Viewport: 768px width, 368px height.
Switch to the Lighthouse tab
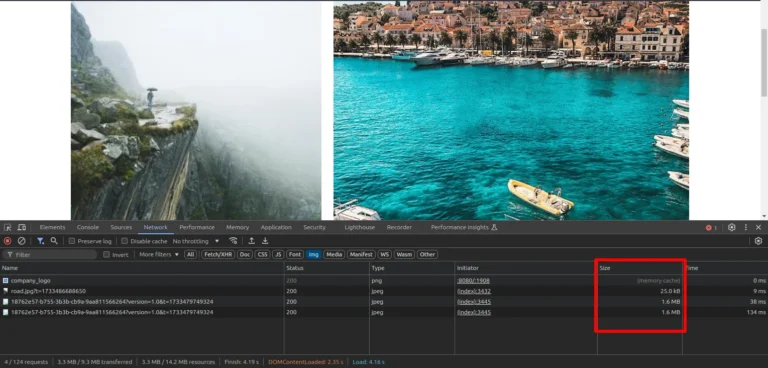(360, 227)
